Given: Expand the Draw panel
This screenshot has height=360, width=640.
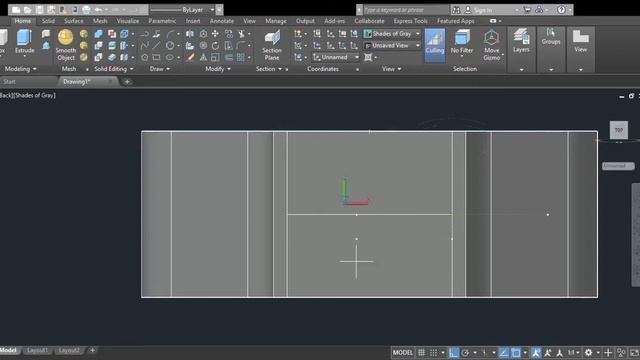Looking at the screenshot, I should pos(160,69).
